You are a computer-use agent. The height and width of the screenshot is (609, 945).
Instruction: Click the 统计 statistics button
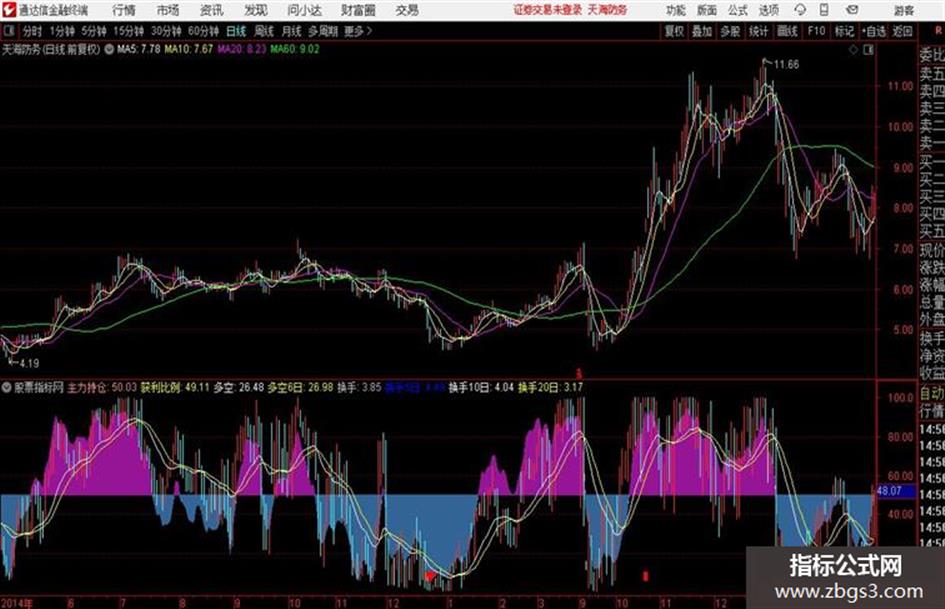[x=759, y=31]
